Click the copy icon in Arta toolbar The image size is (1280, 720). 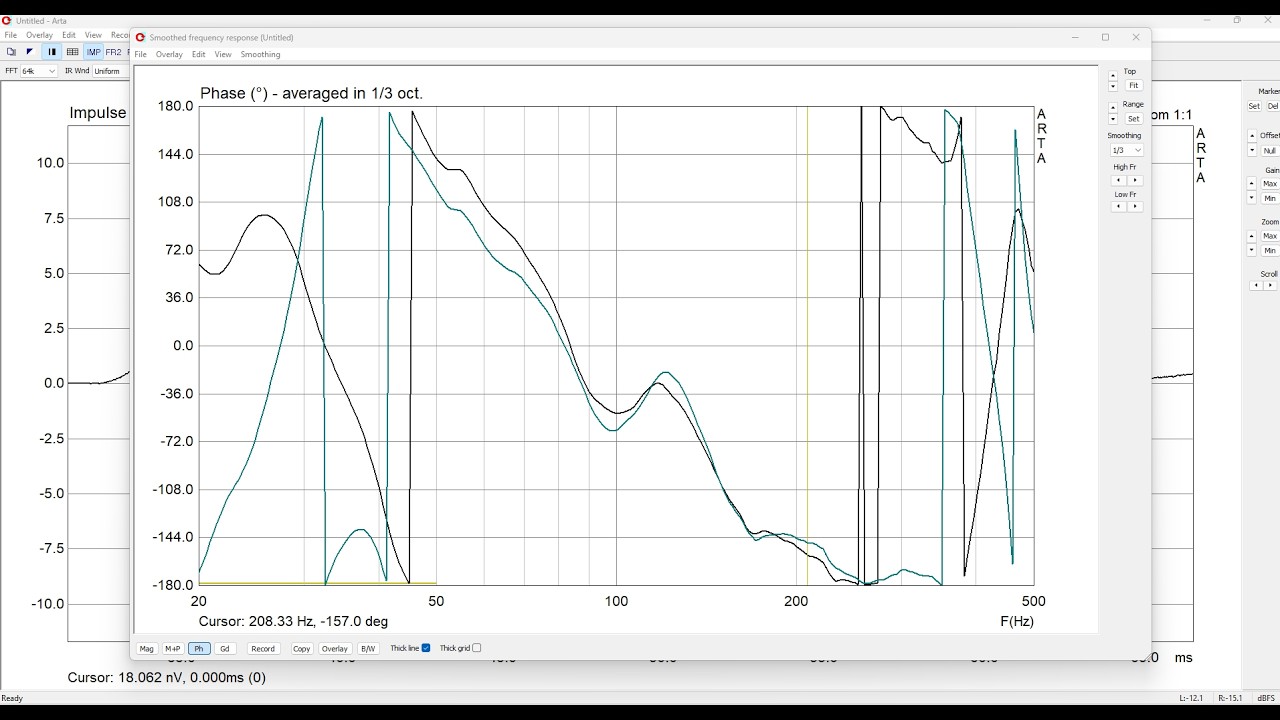[x=11, y=52]
